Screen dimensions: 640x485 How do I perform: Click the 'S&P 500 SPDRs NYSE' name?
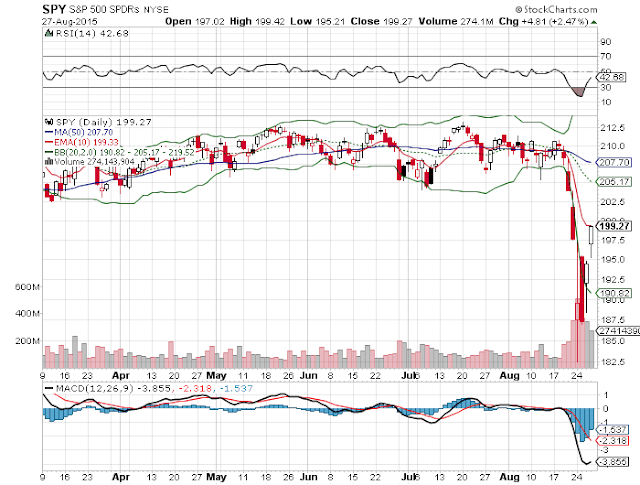tap(118, 9)
